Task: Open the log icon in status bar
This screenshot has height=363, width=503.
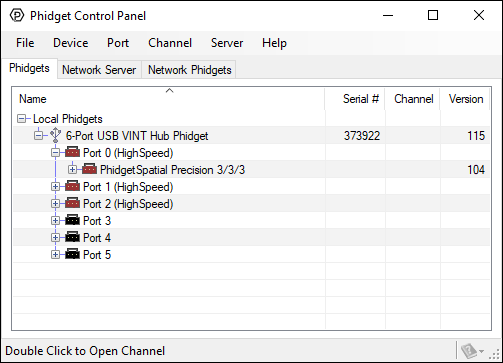Action: 469,351
